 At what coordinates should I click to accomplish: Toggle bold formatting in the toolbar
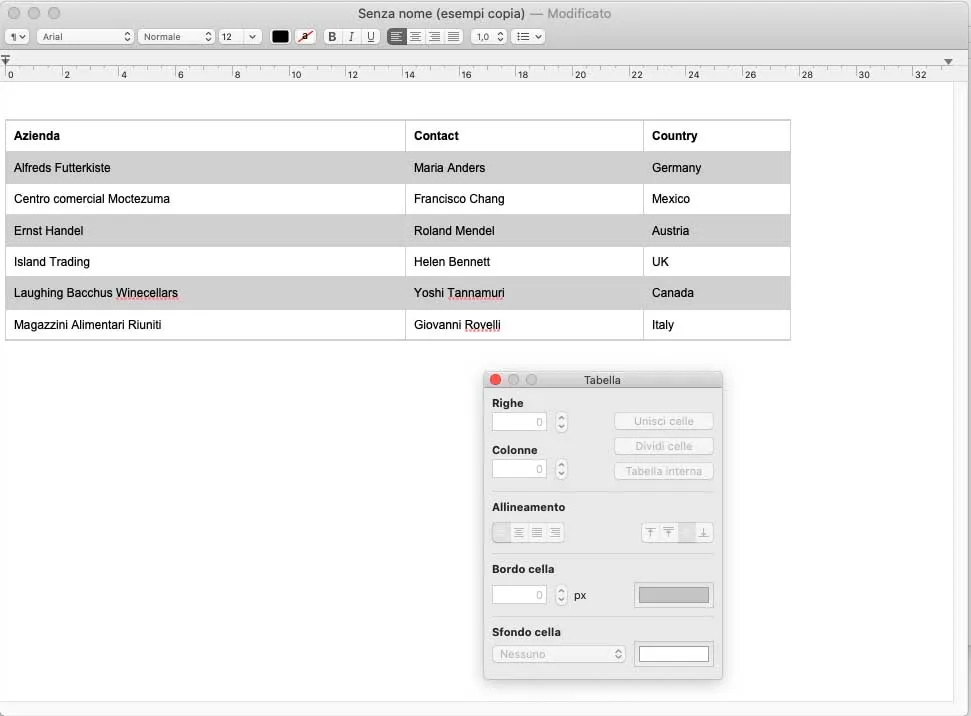pos(332,36)
